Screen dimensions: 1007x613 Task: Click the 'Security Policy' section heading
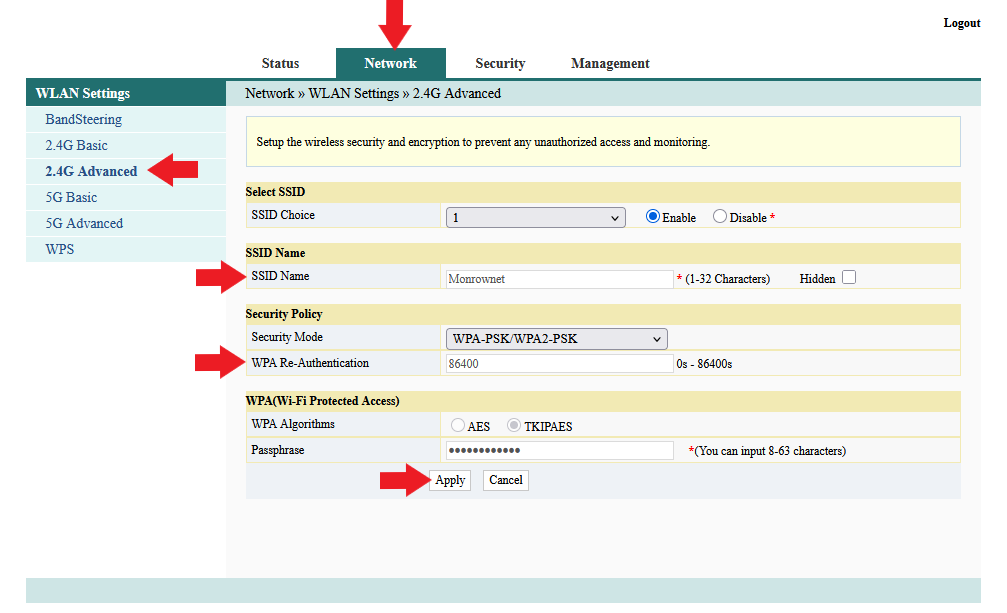284,314
